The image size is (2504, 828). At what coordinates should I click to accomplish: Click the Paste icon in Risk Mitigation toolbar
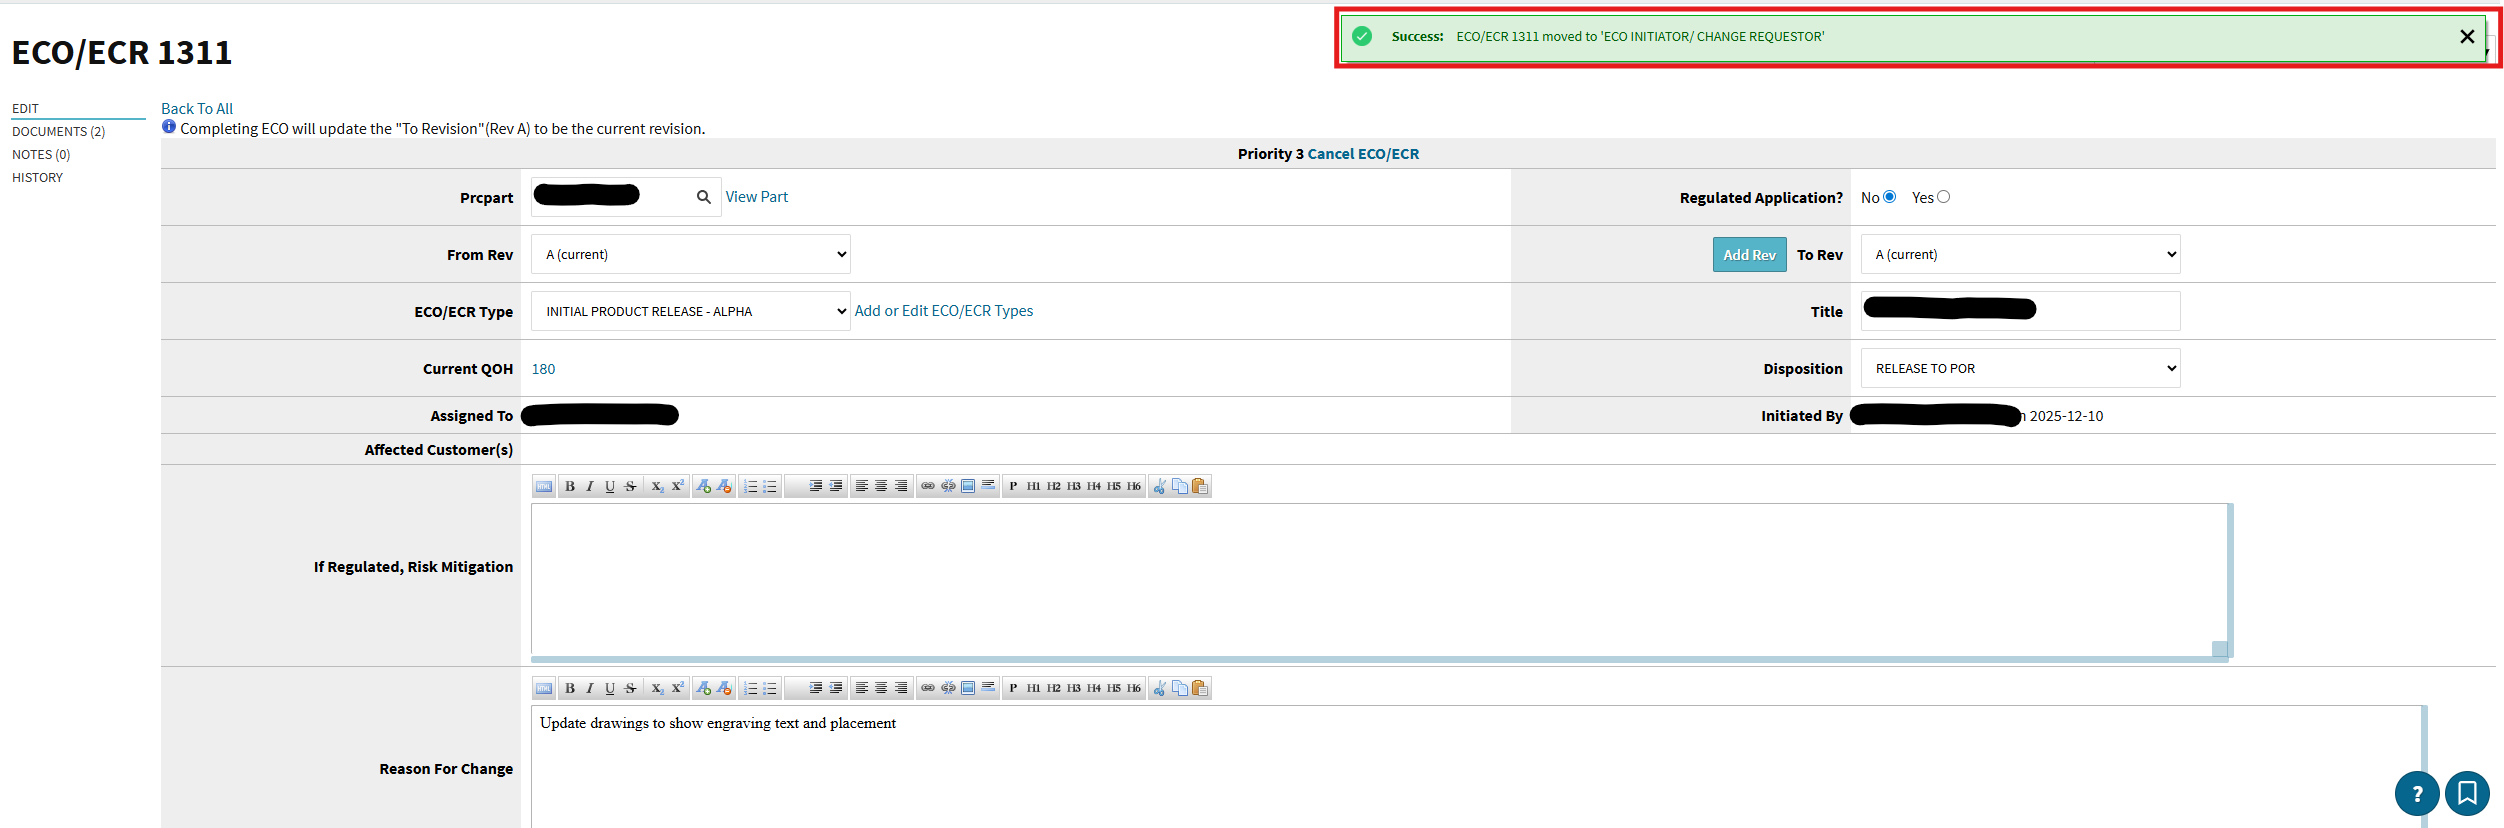(x=1200, y=487)
